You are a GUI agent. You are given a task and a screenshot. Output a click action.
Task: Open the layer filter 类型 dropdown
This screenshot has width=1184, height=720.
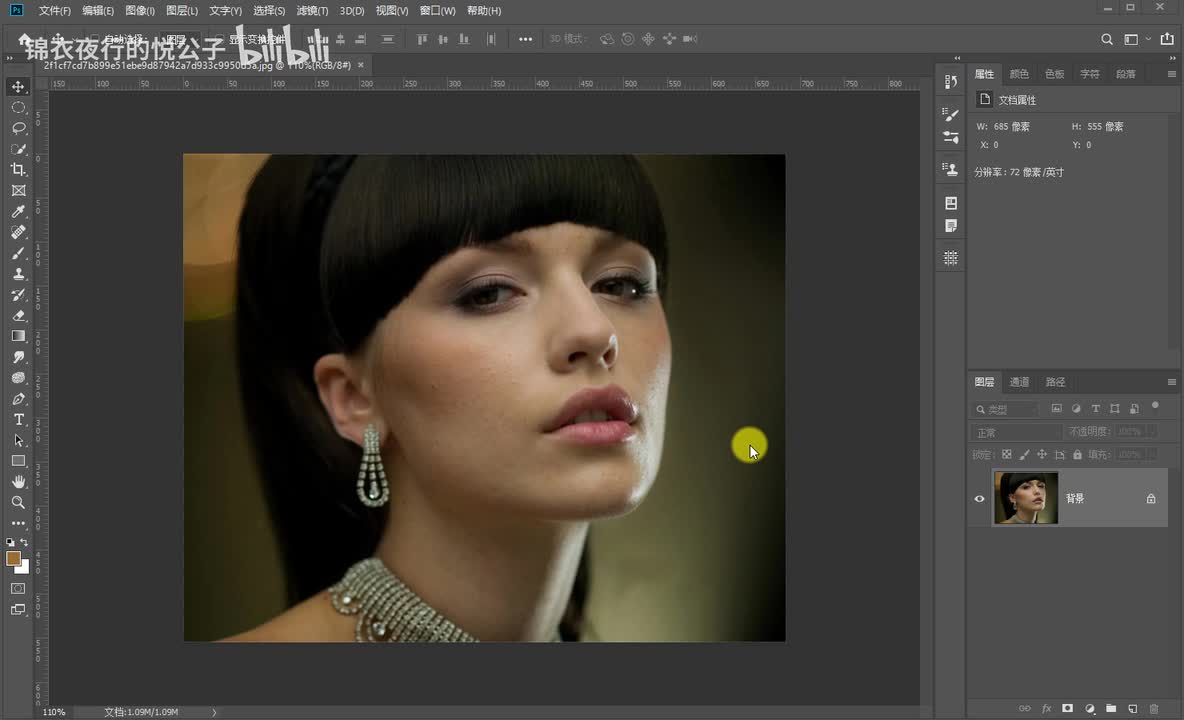(x=1005, y=409)
